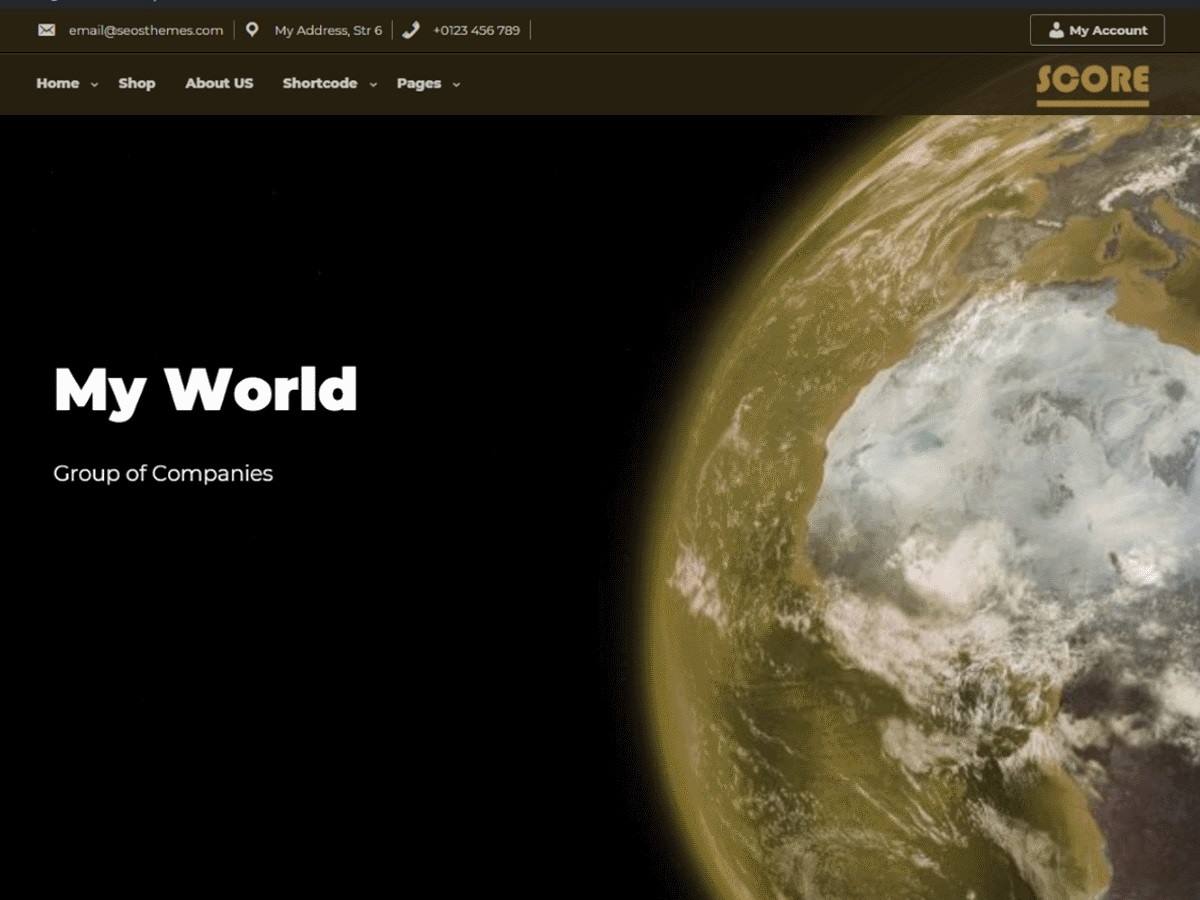Viewport: 1200px width, 900px height.
Task: Click the envelope icon beside the email address
Action: click(46, 30)
